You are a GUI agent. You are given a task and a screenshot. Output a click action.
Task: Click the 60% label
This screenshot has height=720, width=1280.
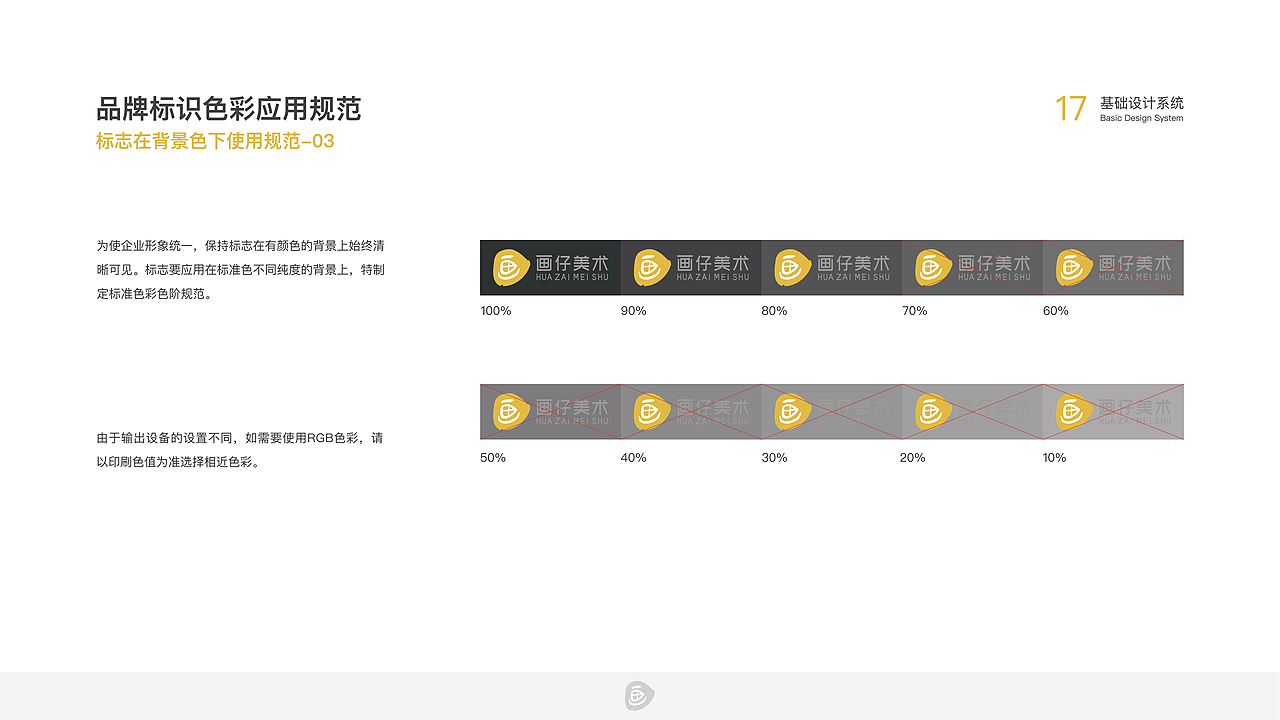pyautogui.click(x=1056, y=311)
